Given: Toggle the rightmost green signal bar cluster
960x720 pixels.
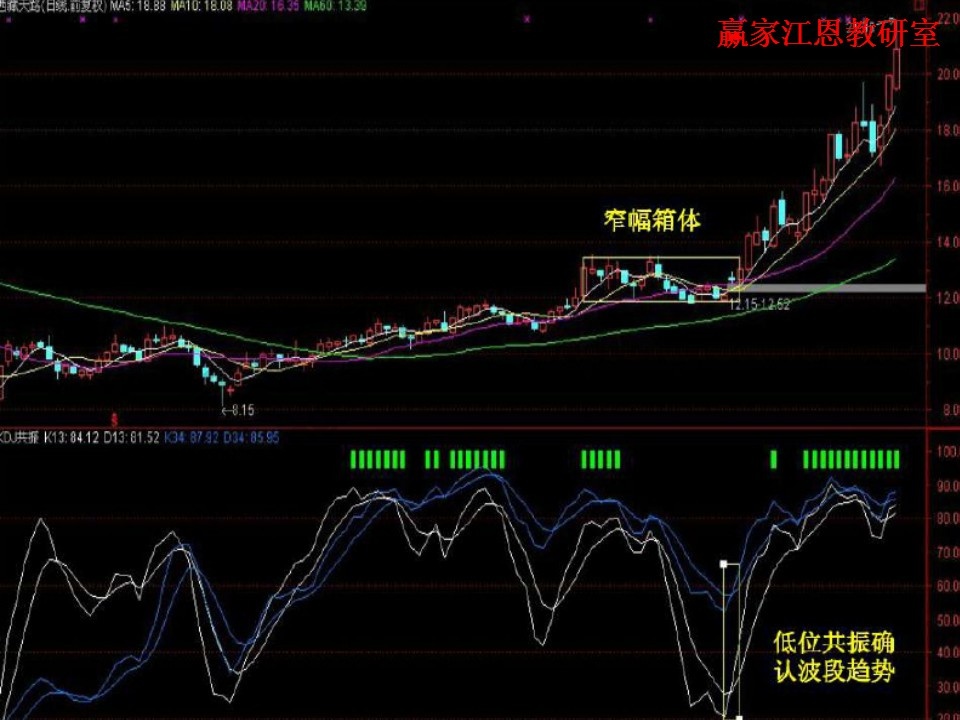Looking at the screenshot, I should pyautogui.click(x=850, y=460).
